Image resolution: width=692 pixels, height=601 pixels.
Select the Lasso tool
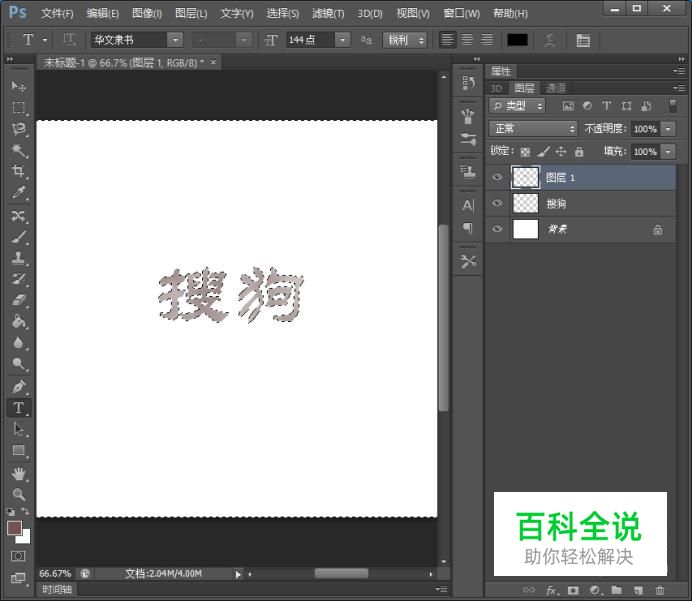(18, 129)
